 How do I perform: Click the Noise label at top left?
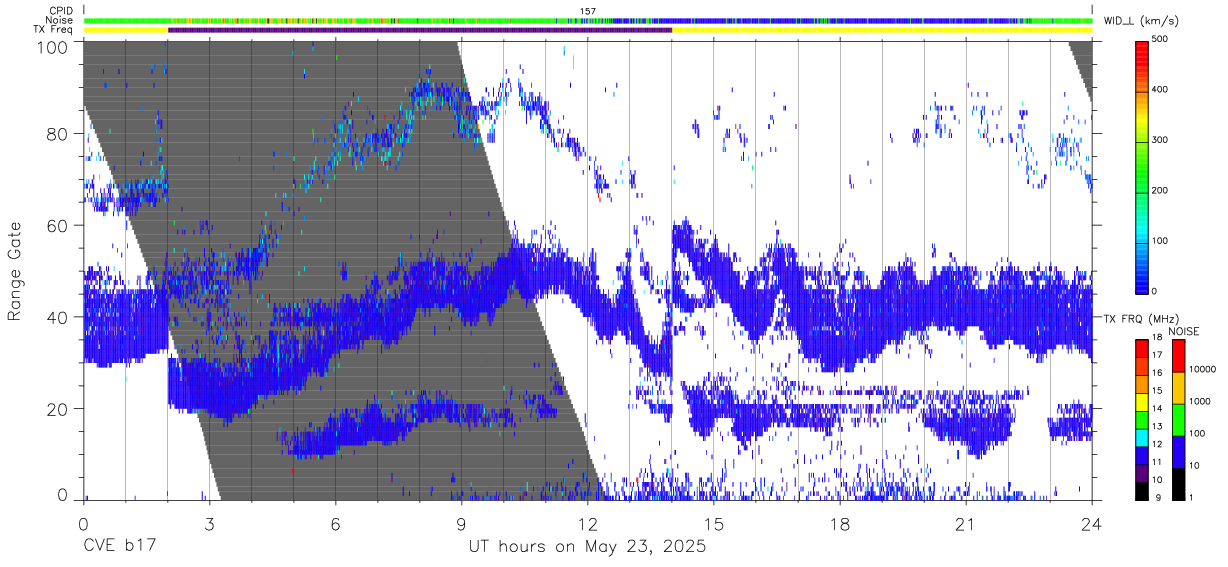[59, 20]
